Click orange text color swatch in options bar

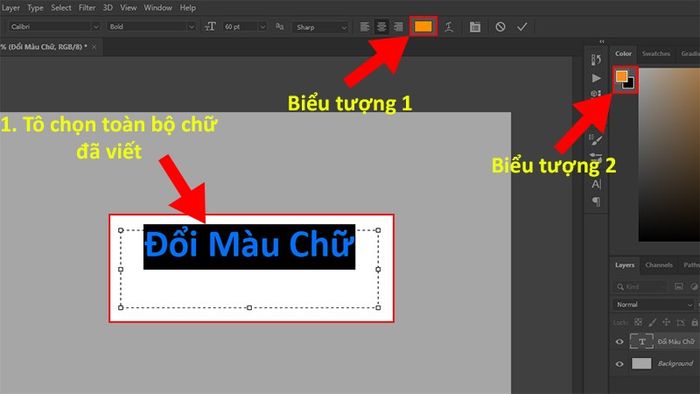[423, 27]
